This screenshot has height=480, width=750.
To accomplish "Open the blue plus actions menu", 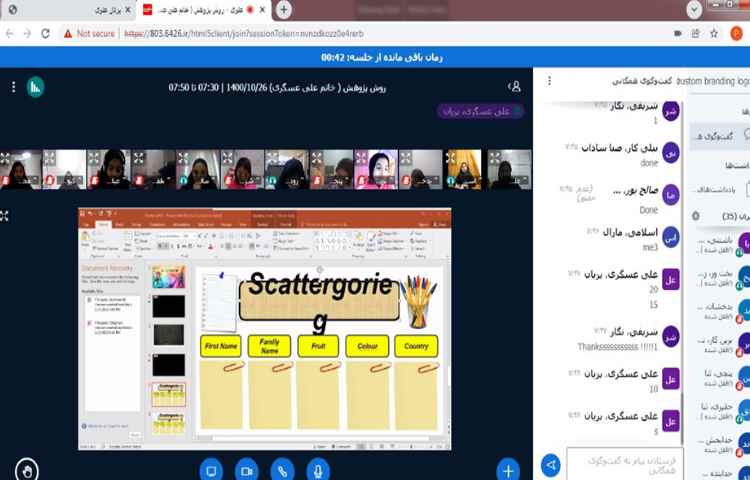I will [x=508, y=471].
